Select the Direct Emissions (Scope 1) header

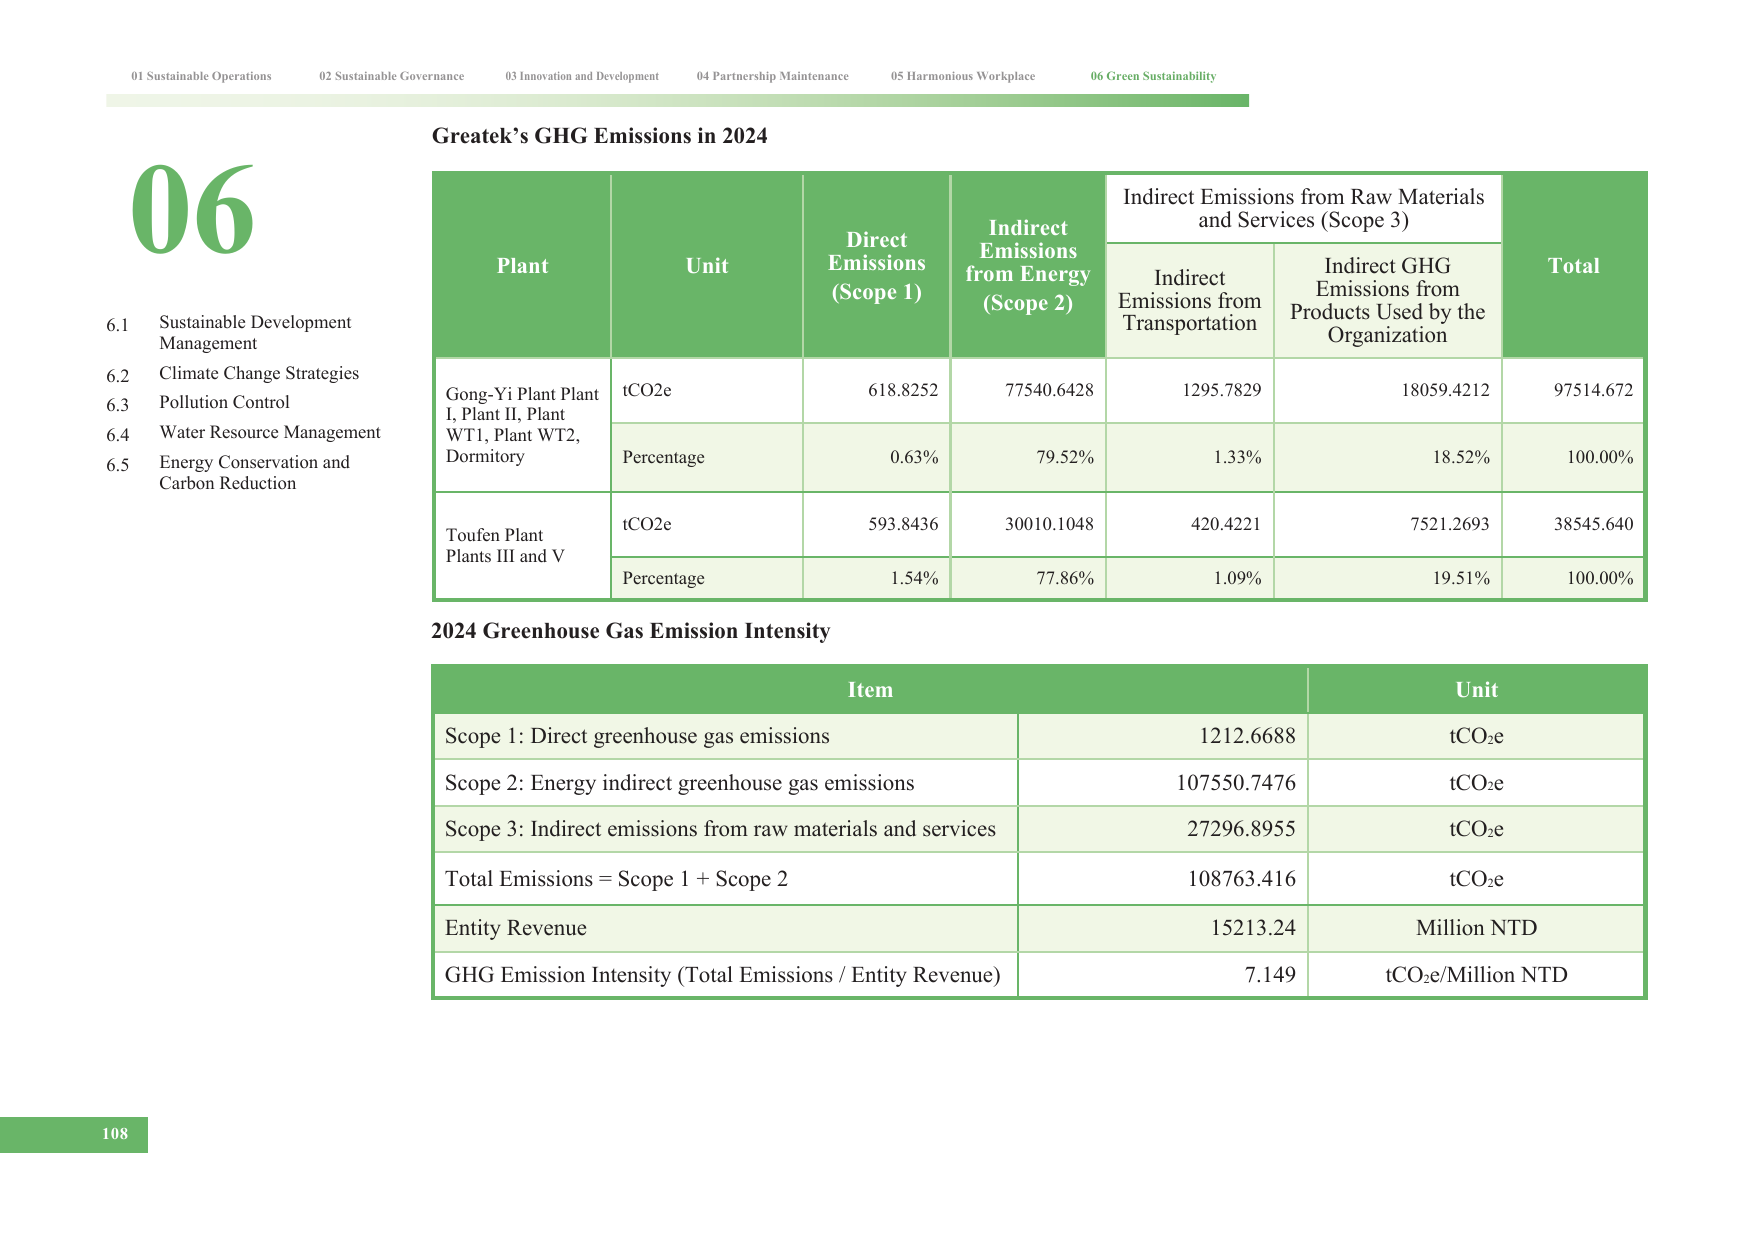(x=877, y=266)
